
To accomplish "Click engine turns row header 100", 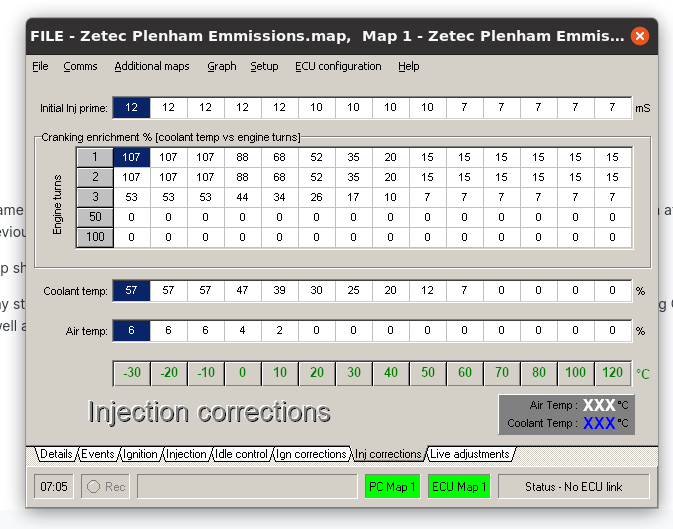I will pyautogui.click(x=95, y=237).
